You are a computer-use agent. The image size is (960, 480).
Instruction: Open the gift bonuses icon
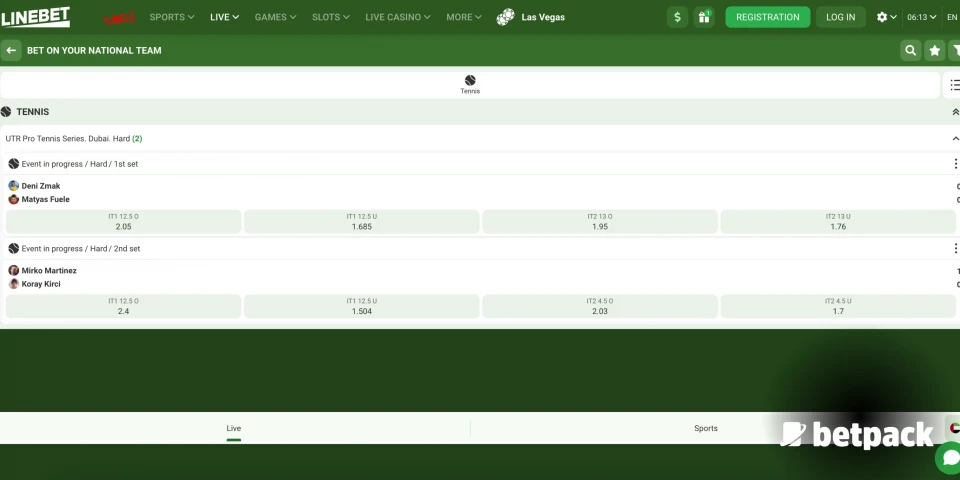(x=704, y=17)
